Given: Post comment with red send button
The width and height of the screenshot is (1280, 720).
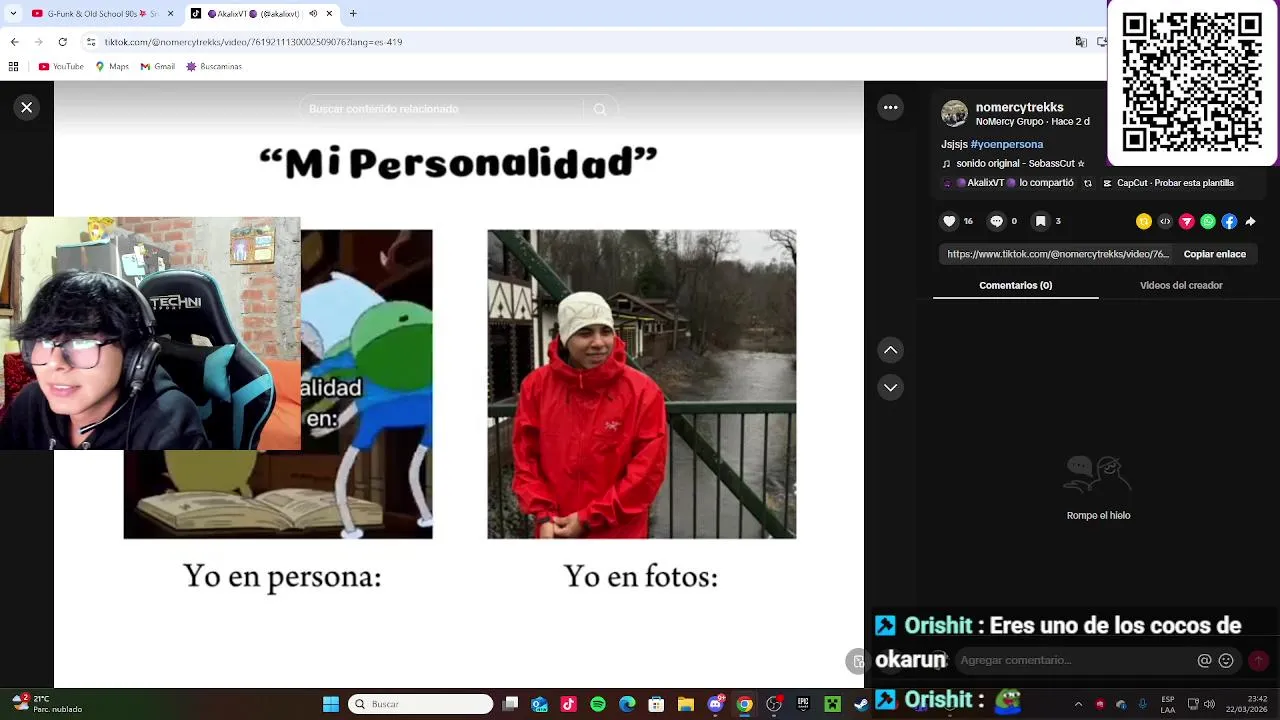Looking at the screenshot, I should point(1258,660).
